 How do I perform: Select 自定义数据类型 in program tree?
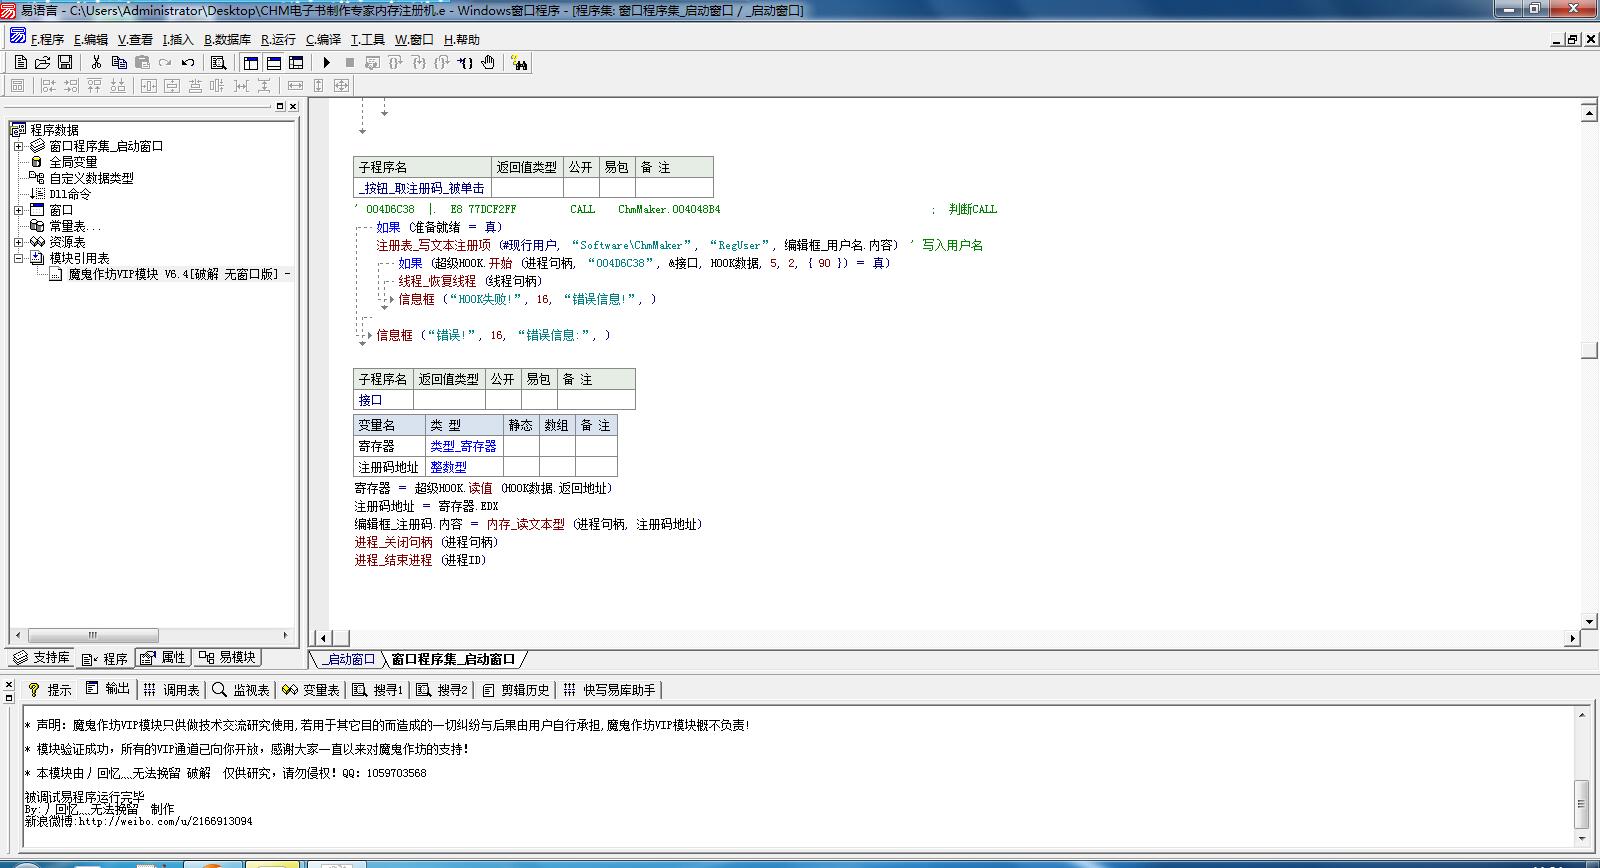pyautogui.click(x=91, y=178)
